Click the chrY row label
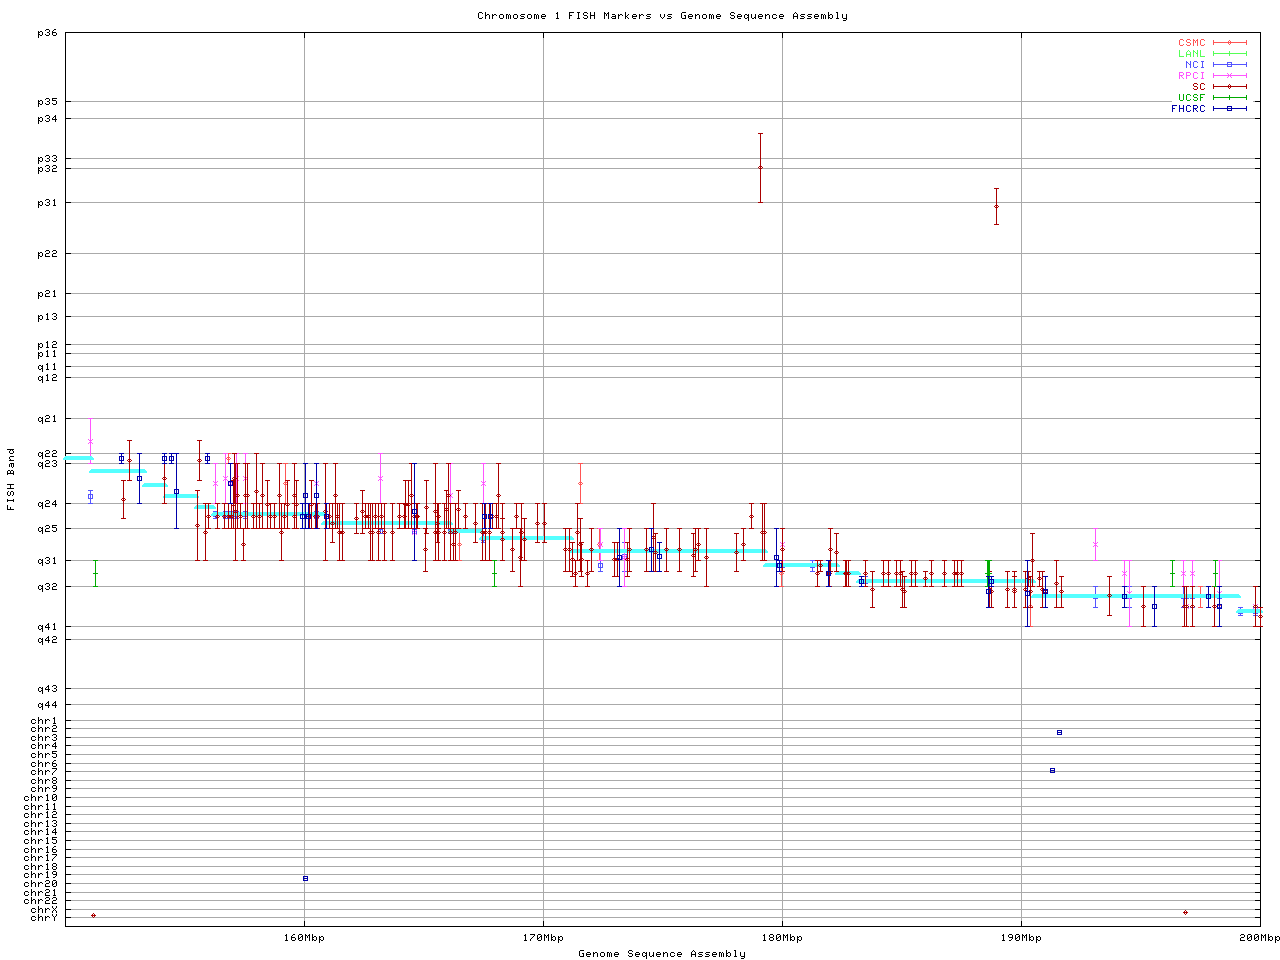The image size is (1280, 960). click(44, 918)
